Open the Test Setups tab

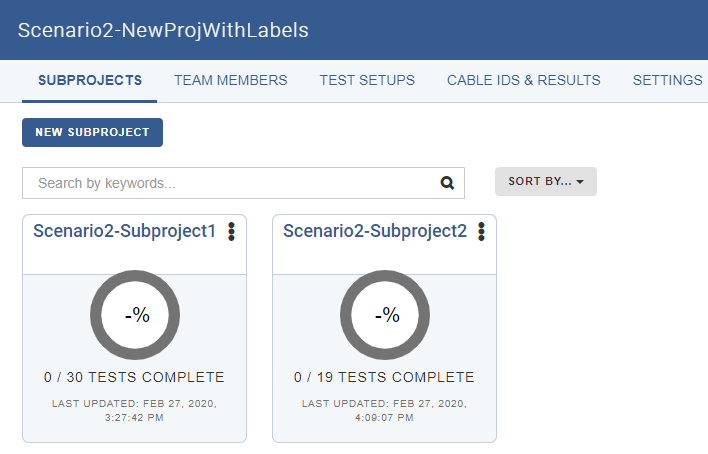[x=367, y=80]
